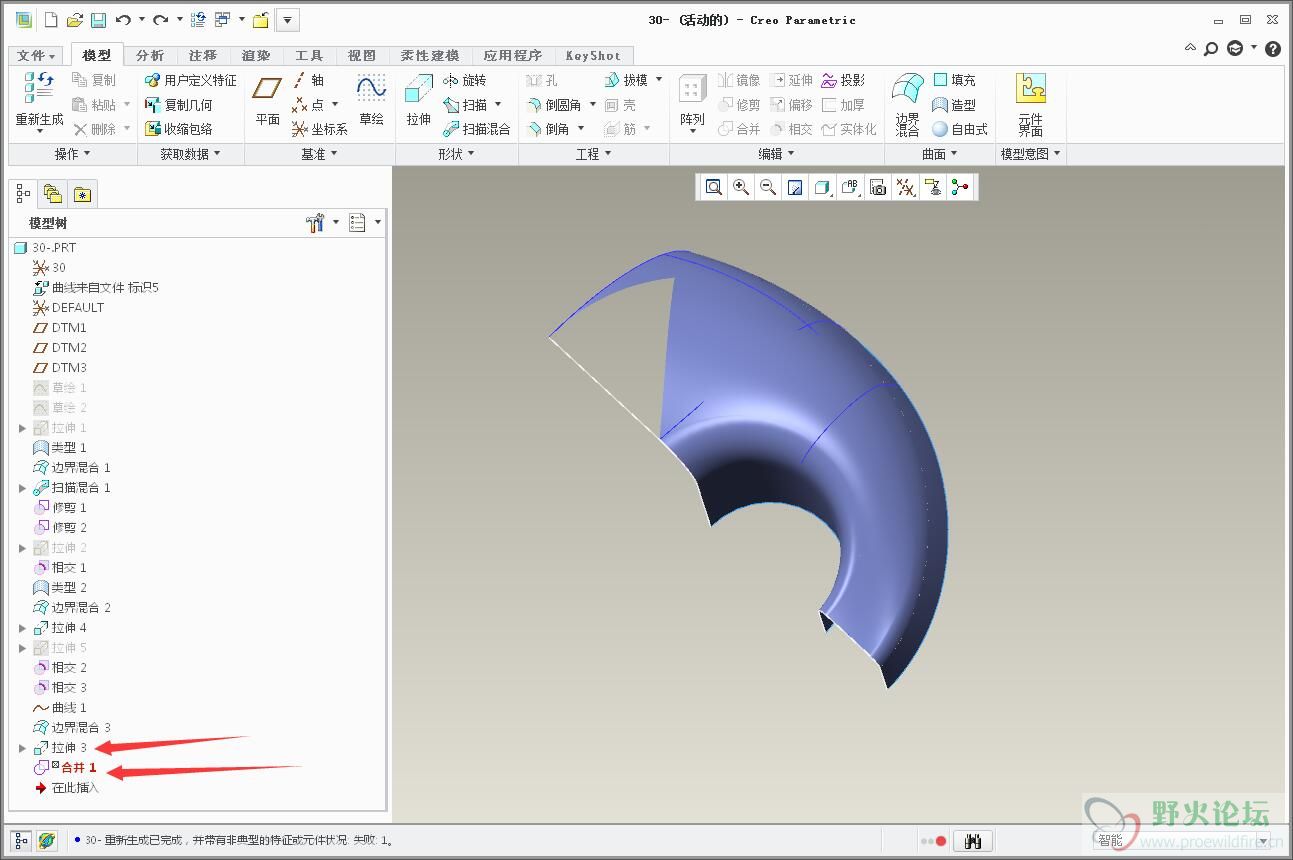Open the 边界混合 boundary blend tool
The image size is (1293, 860).
[x=907, y=104]
